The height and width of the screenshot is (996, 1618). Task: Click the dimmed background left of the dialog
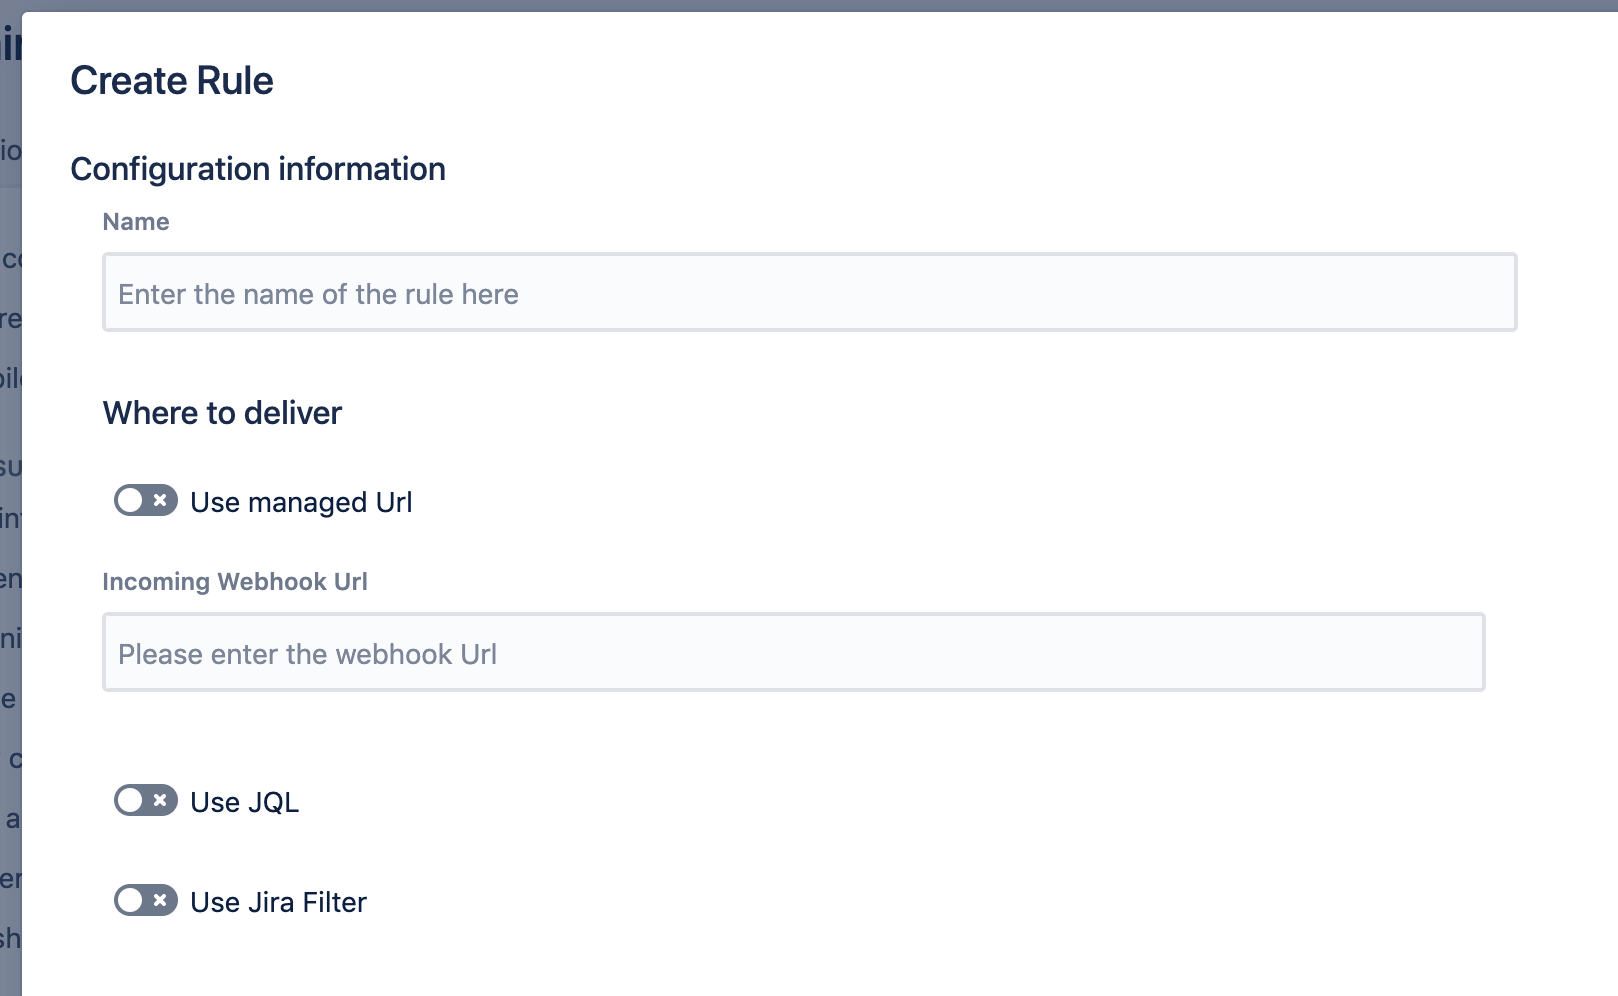(x=9, y=600)
